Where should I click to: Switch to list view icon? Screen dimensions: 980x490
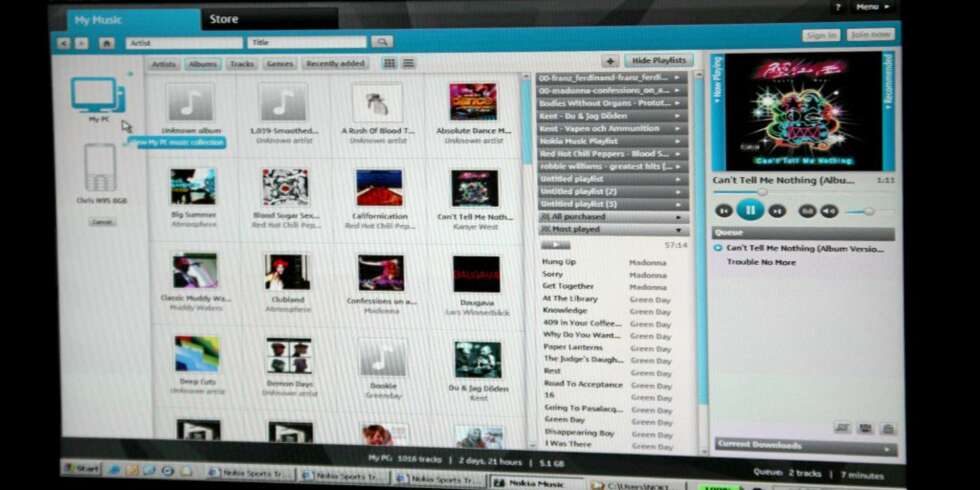[408, 63]
